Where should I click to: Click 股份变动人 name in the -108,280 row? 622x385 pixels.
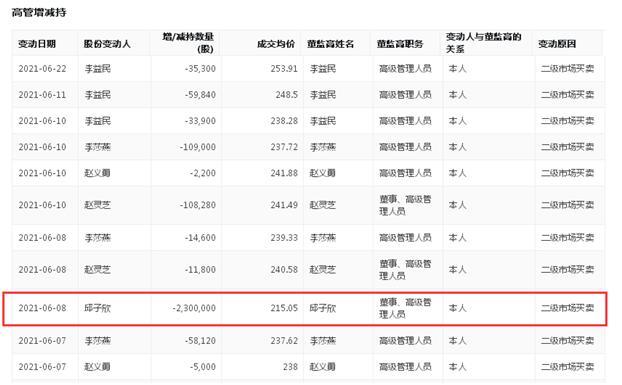[x=98, y=205]
